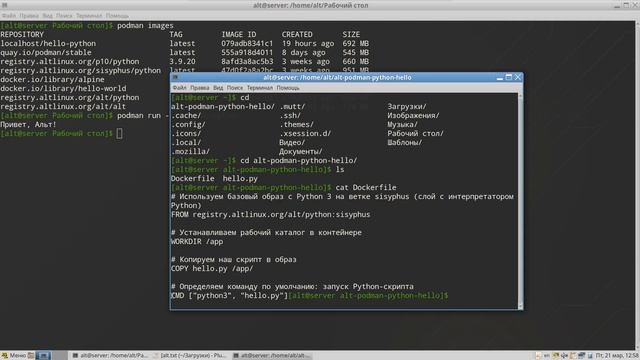Click the front window title alt-podman-python-hello
The image size is (640, 360).
click(337, 77)
